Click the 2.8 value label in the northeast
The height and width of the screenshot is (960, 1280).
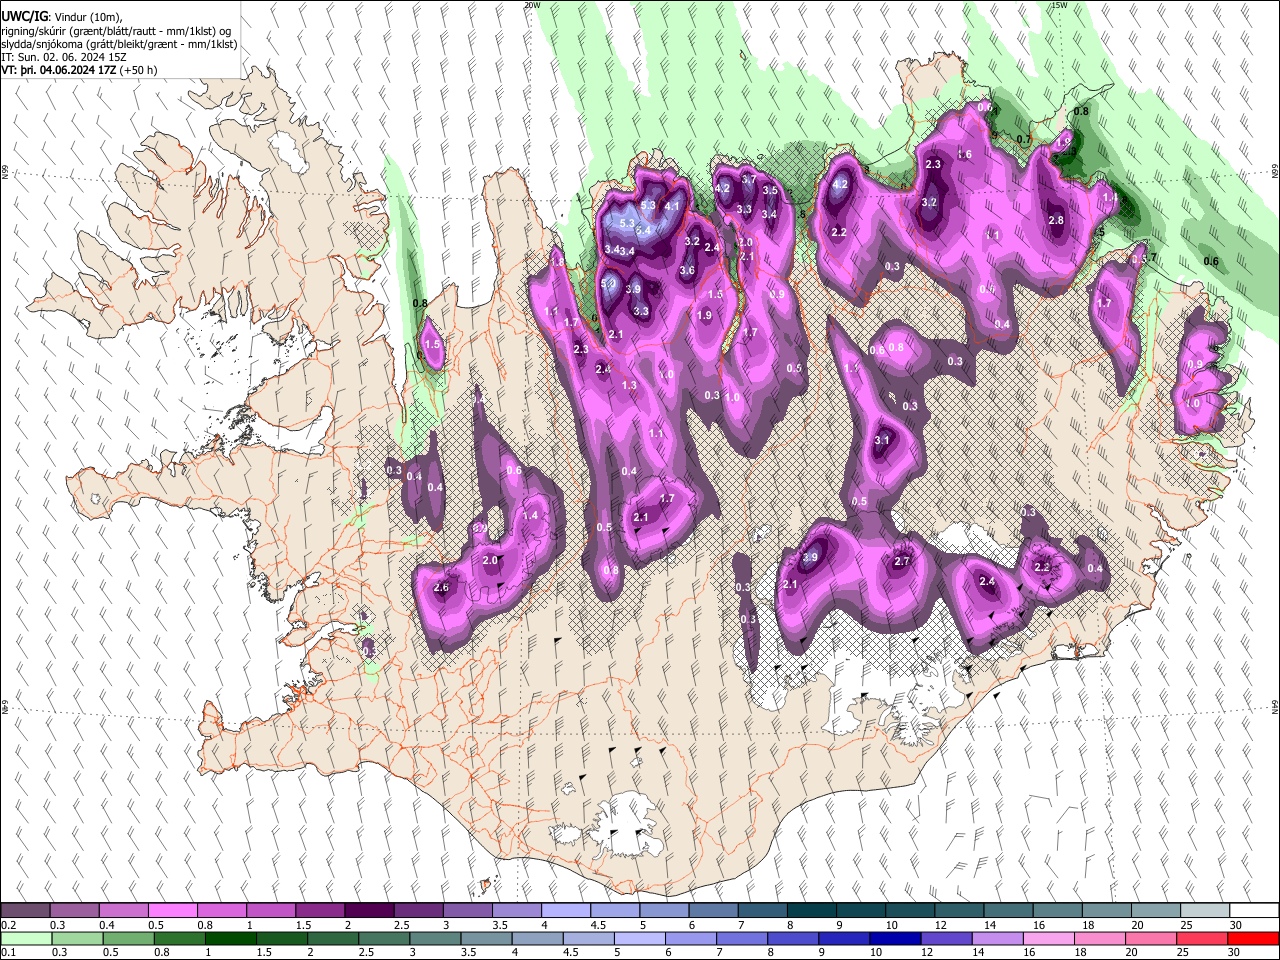1056,220
